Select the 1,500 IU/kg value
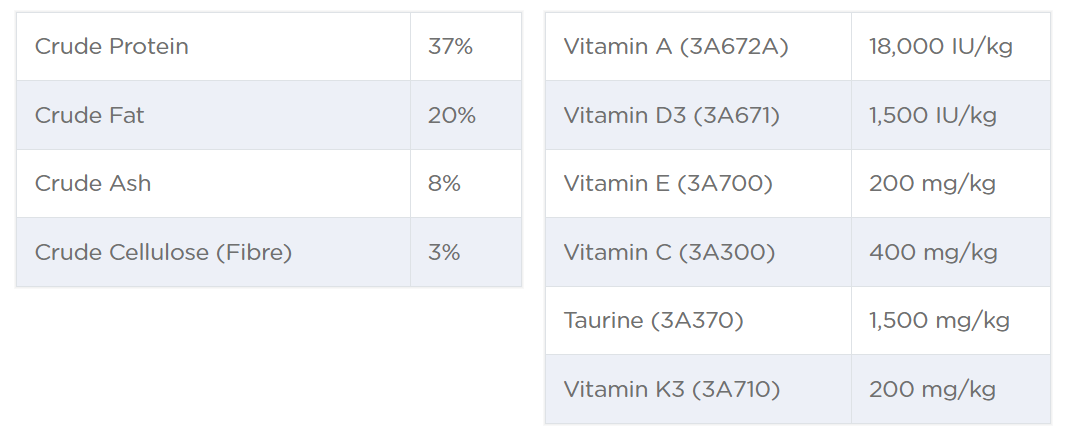 [x=933, y=115]
